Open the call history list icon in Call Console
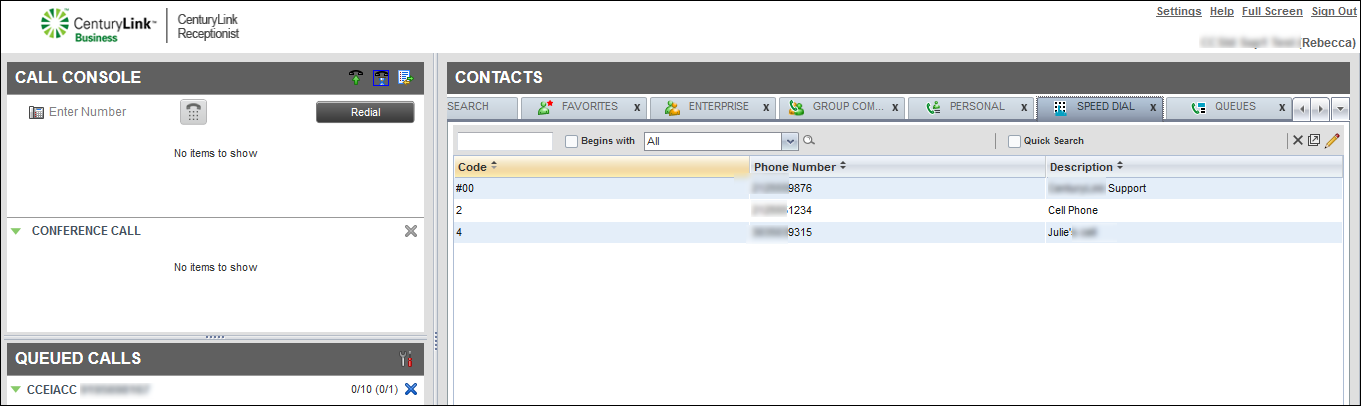 click(405, 77)
